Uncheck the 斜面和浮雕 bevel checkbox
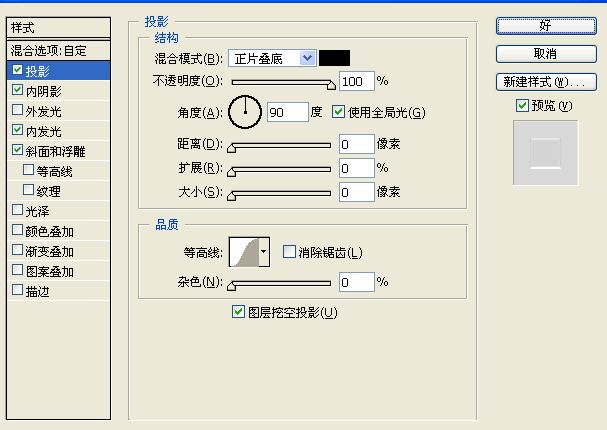 17,150
